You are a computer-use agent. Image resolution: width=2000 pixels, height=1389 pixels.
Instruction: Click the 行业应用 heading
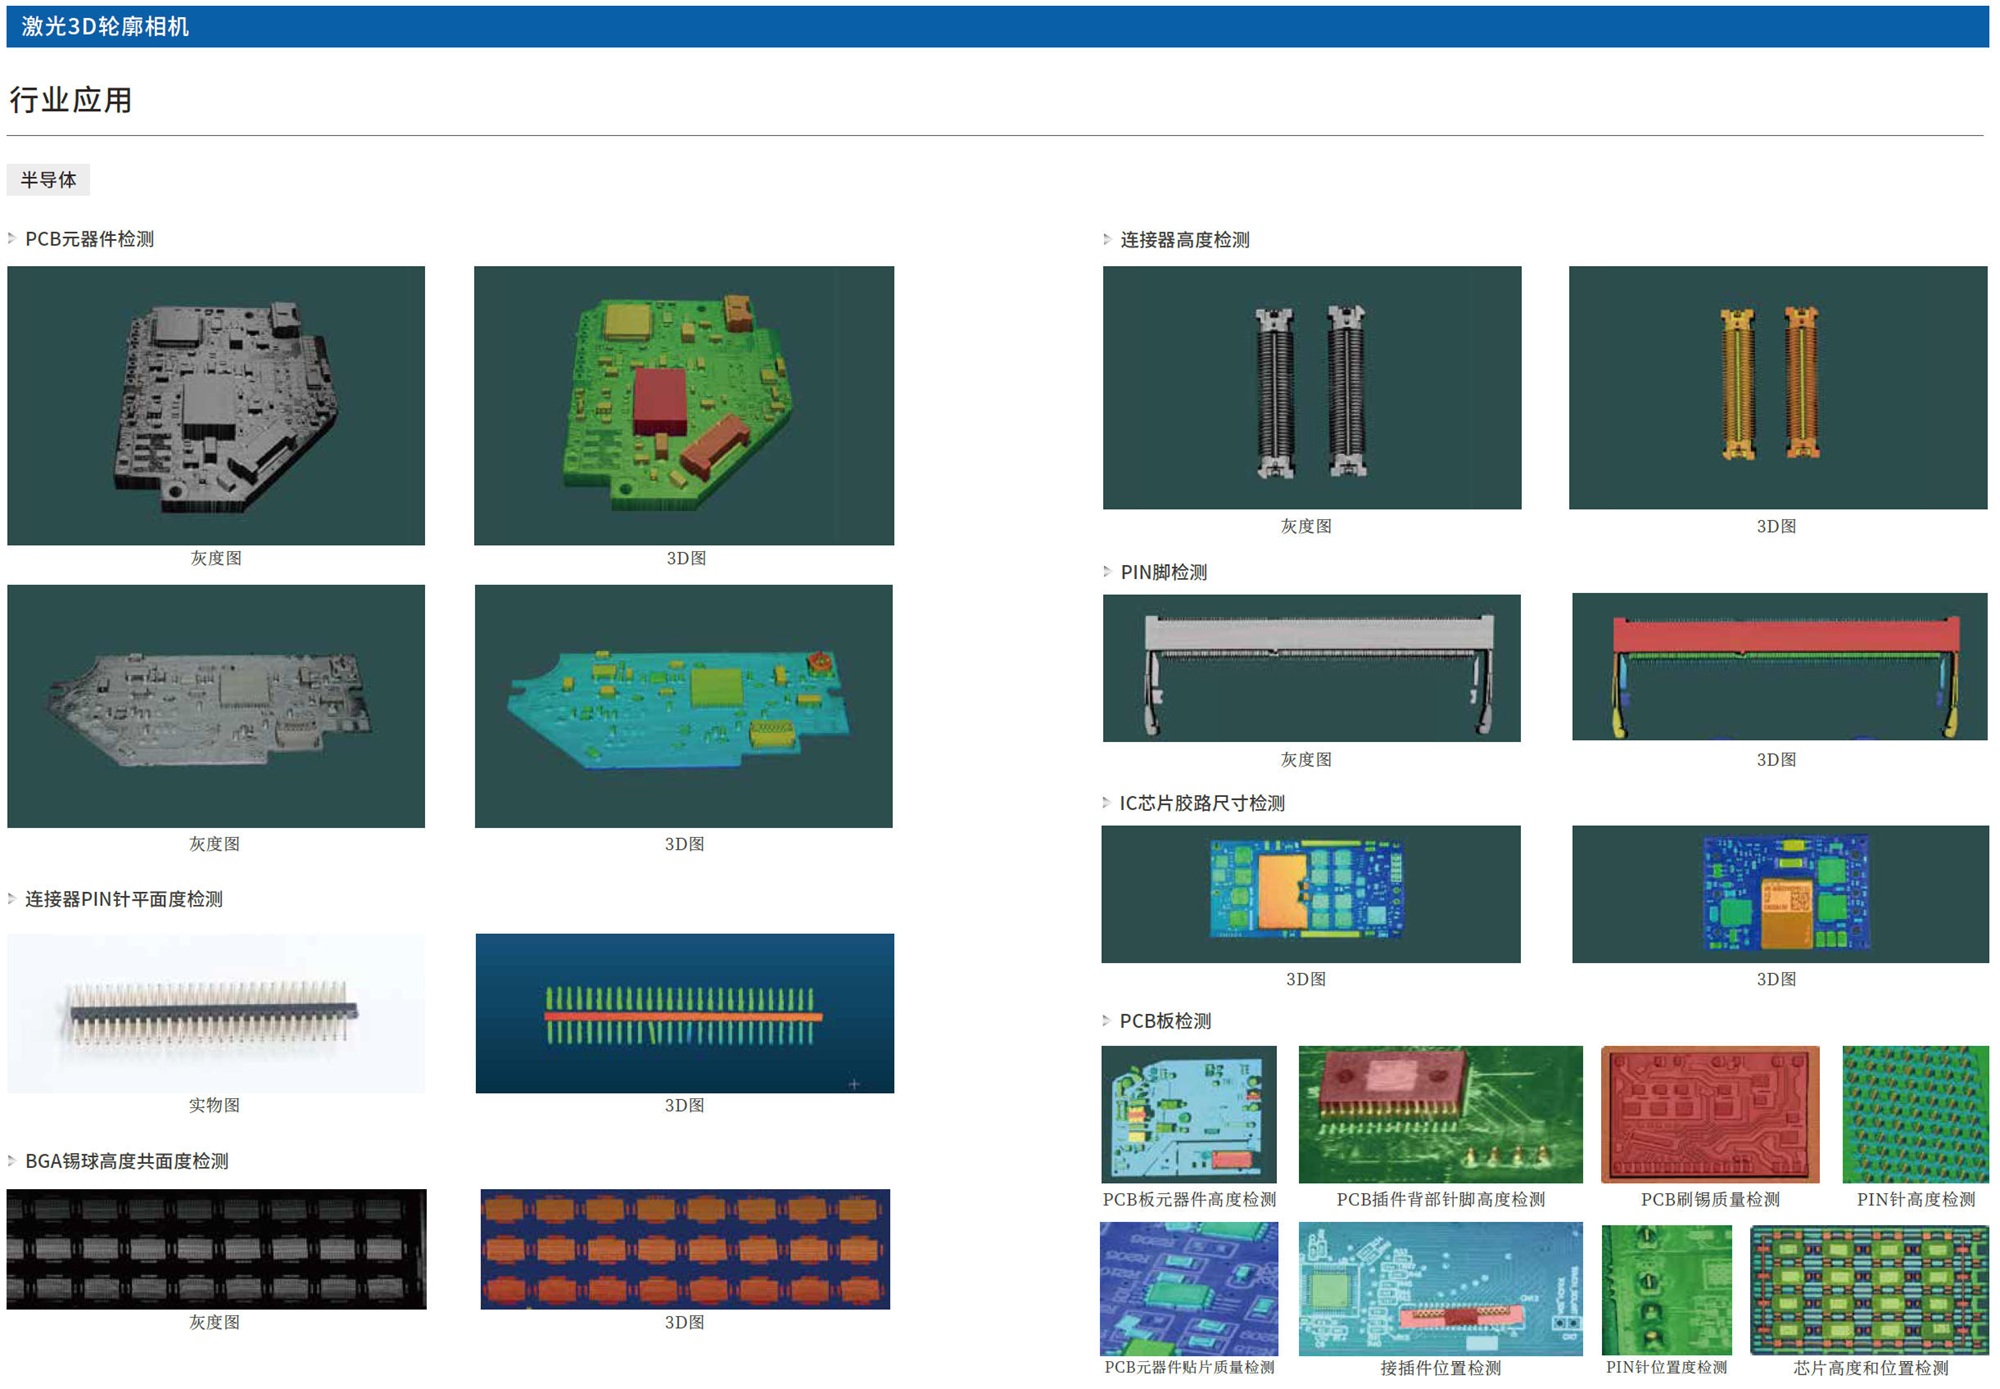pos(70,100)
